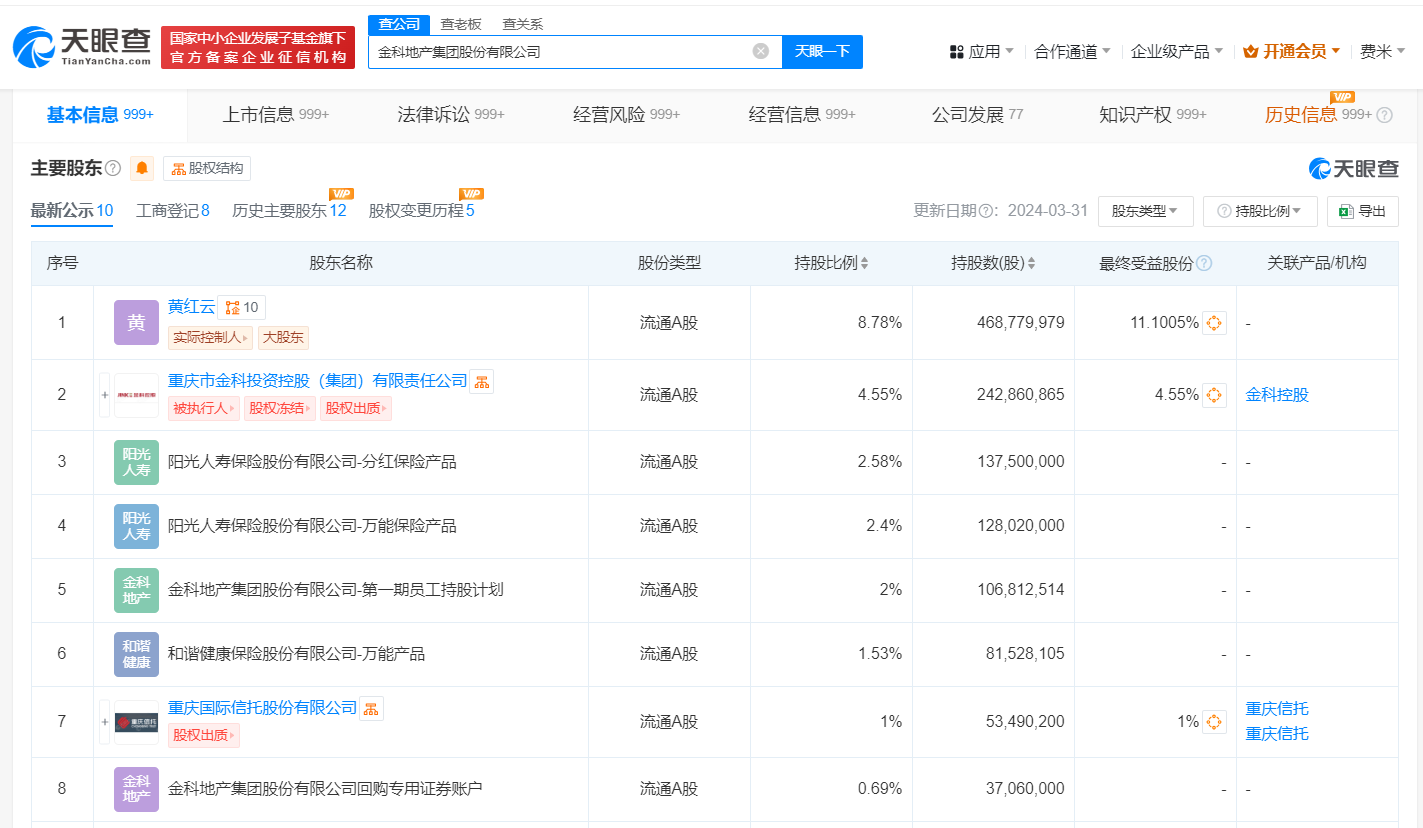Toggle sorting on 持股比例 column
The width and height of the screenshot is (1423, 828).
coord(862,262)
